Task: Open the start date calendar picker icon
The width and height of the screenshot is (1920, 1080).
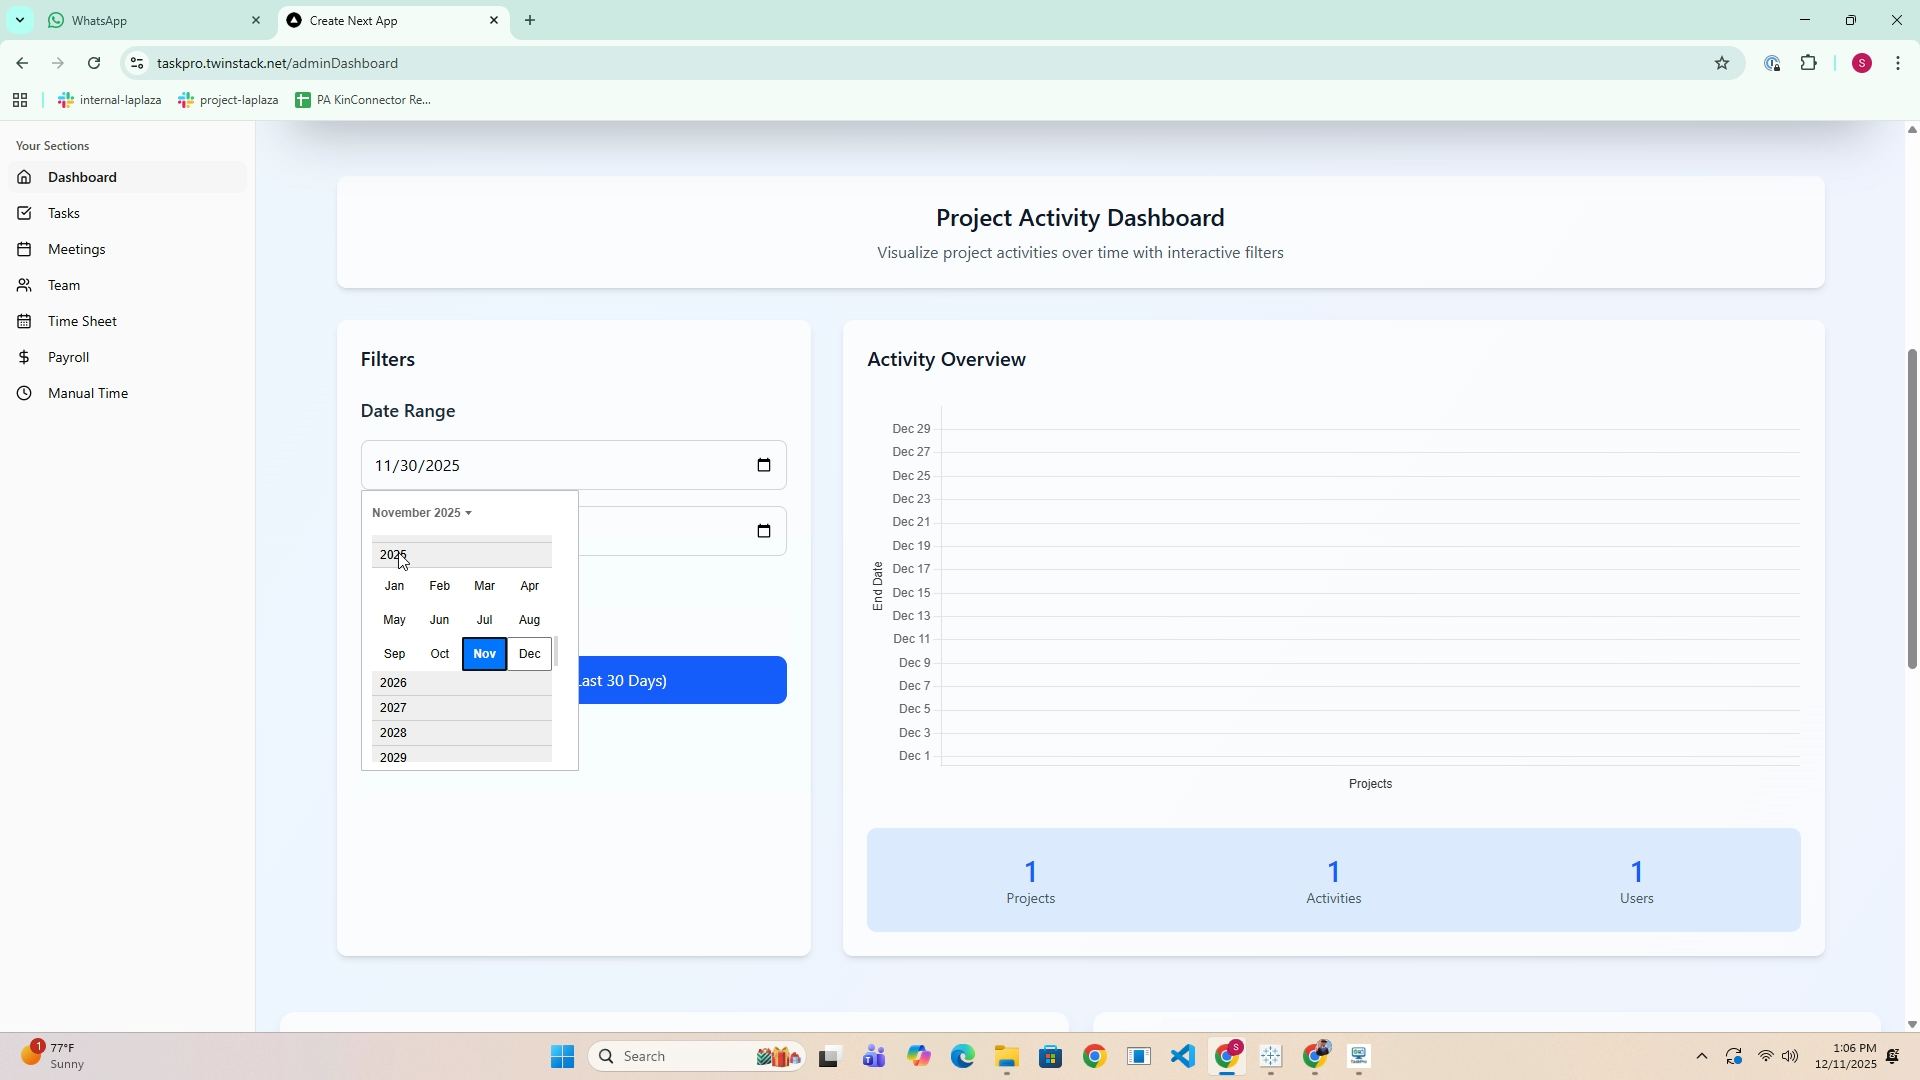Action: 764,465
